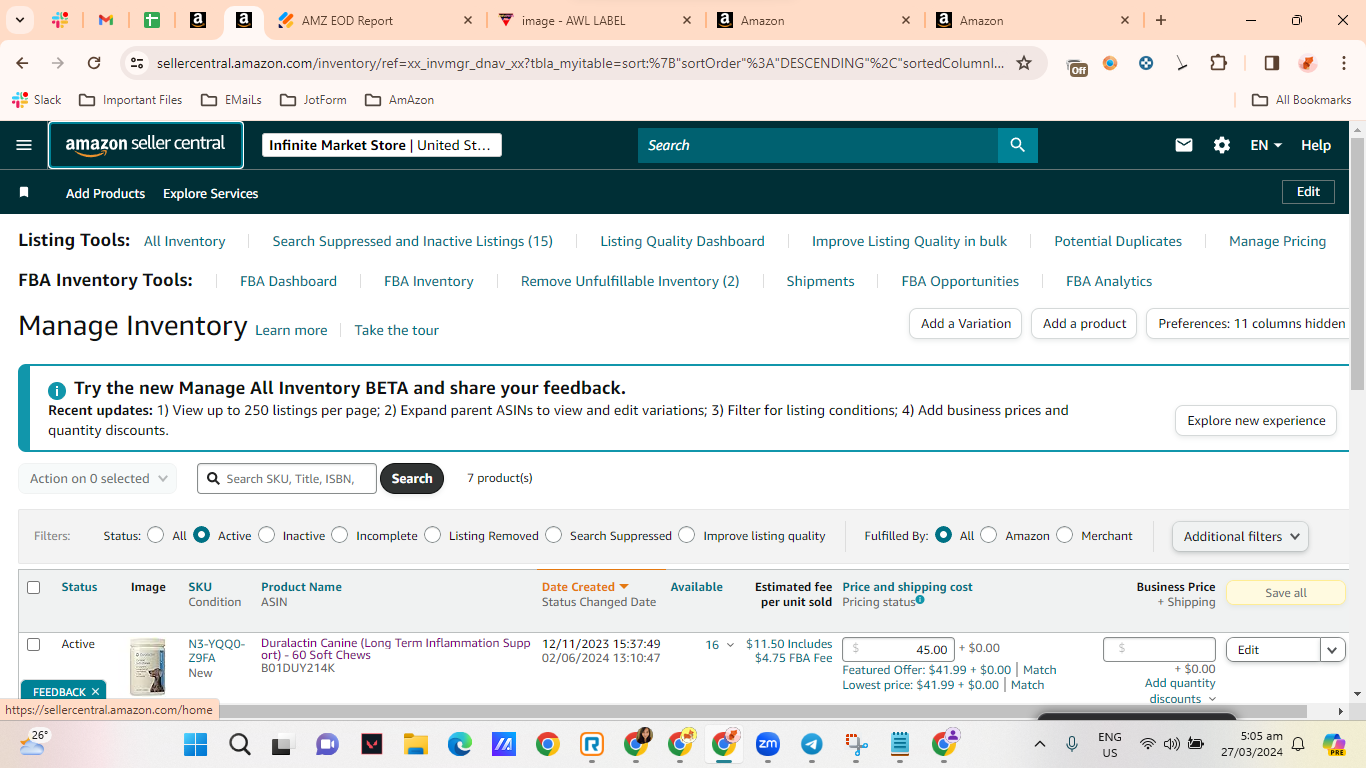Open All Bookmarks folder
The width and height of the screenshot is (1366, 768).
click(x=1302, y=100)
